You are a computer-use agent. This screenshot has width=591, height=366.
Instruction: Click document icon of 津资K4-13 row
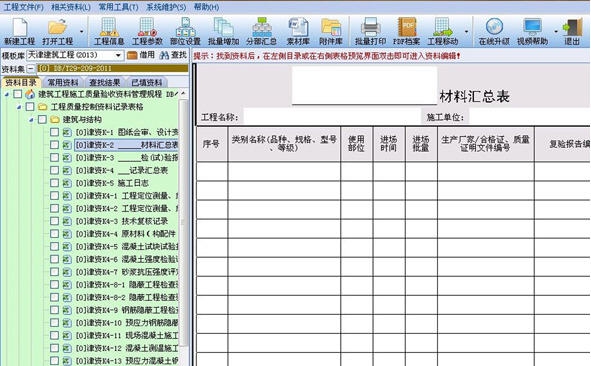coord(67,361)
